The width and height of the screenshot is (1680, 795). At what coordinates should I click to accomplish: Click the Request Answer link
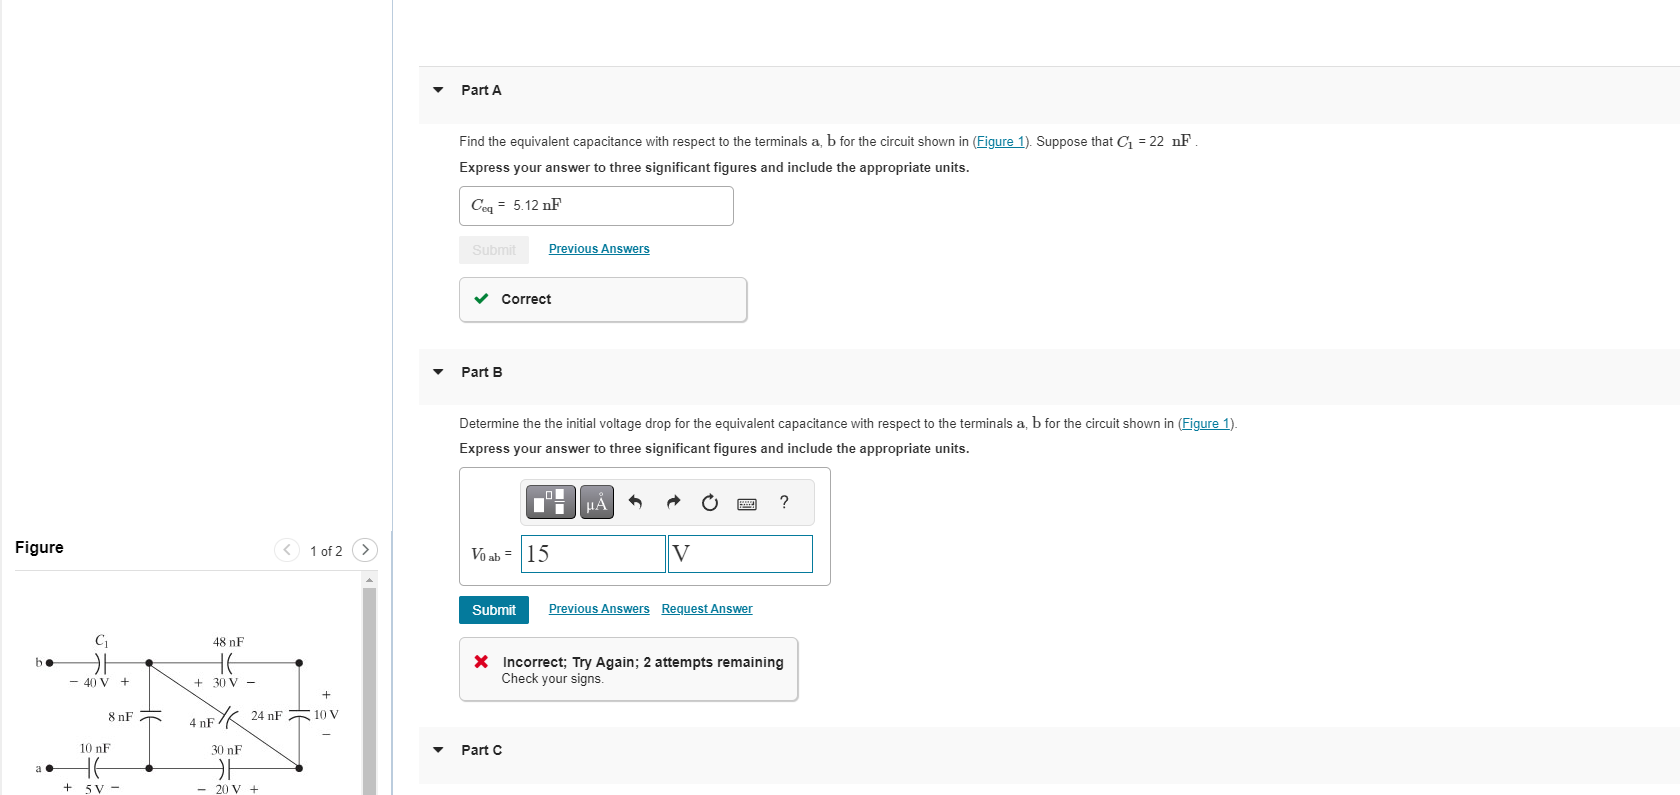(x=707, y=609)
